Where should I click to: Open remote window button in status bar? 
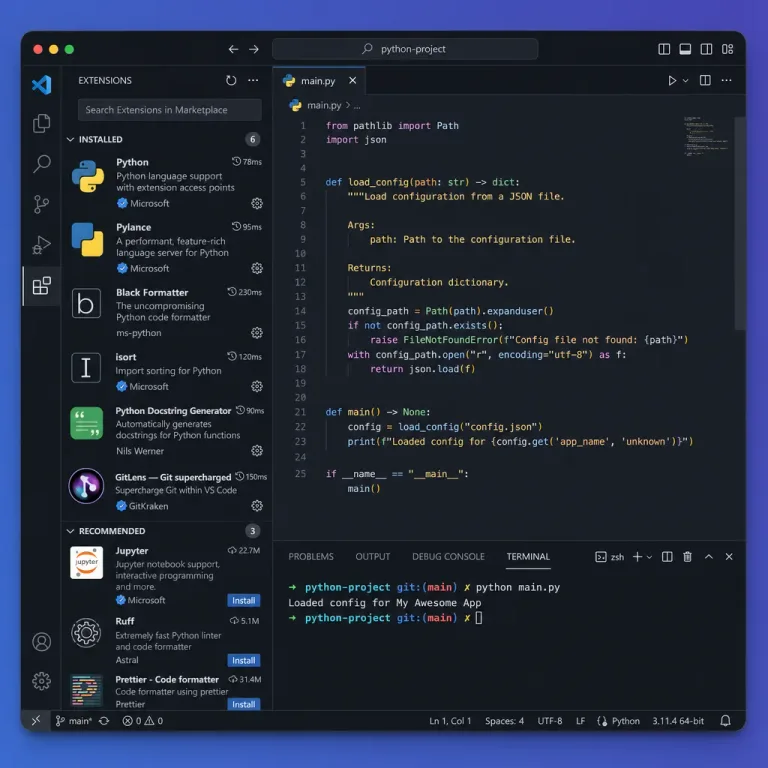coord(36,720)
